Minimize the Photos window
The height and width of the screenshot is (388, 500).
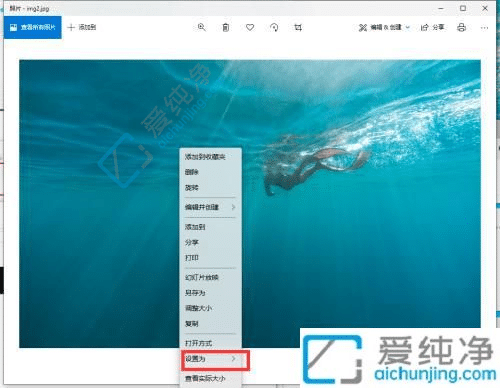pyautogui.click(x=441, y=8)
